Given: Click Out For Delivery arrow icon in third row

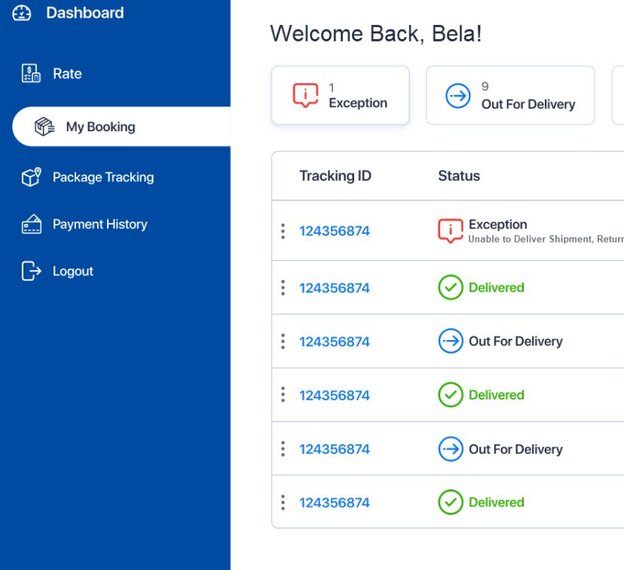Looking at the screenshot, I should tap(450, 341).
